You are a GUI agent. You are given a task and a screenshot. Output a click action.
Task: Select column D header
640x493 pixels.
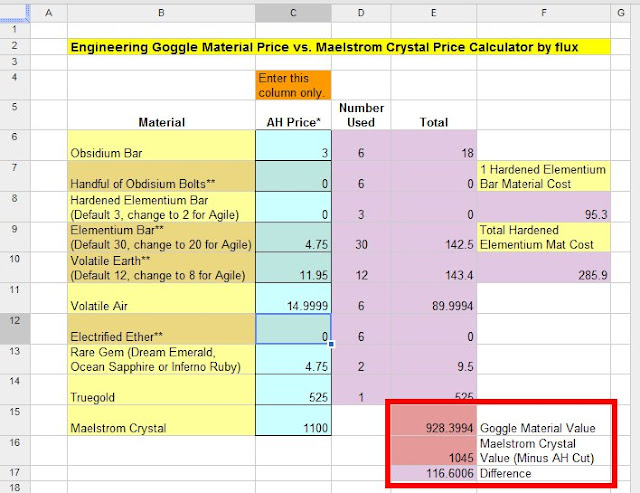(x=361, y=13)
